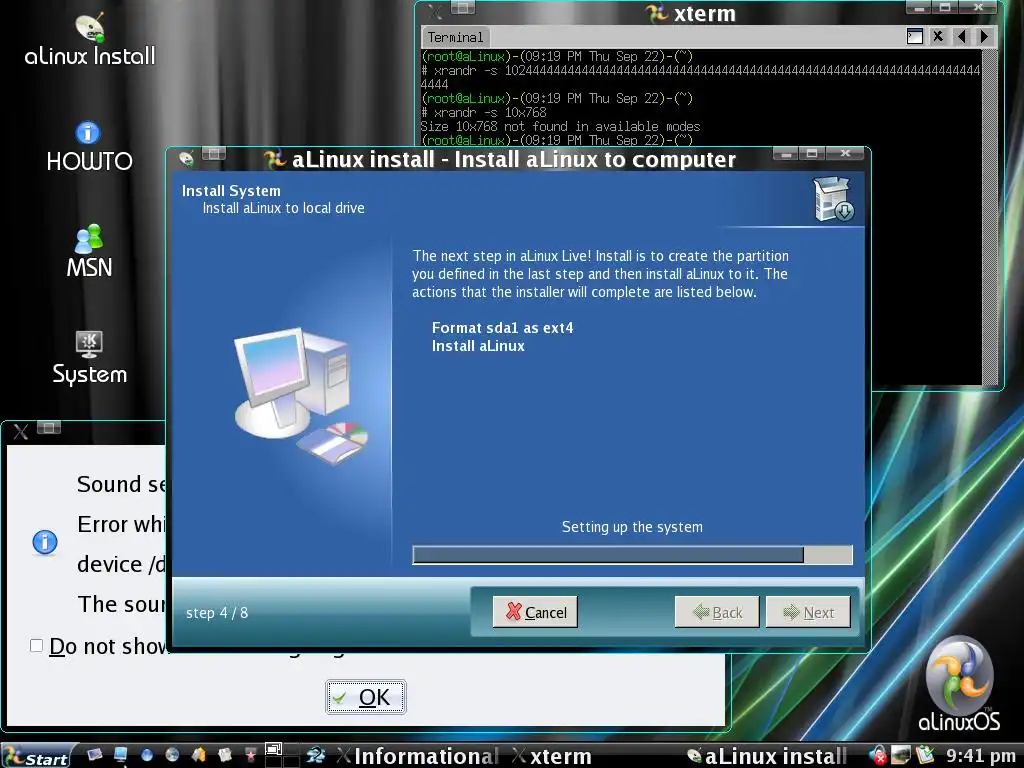
Task: Go to next tab using xterm right arrow
Action: click(985, 37)
